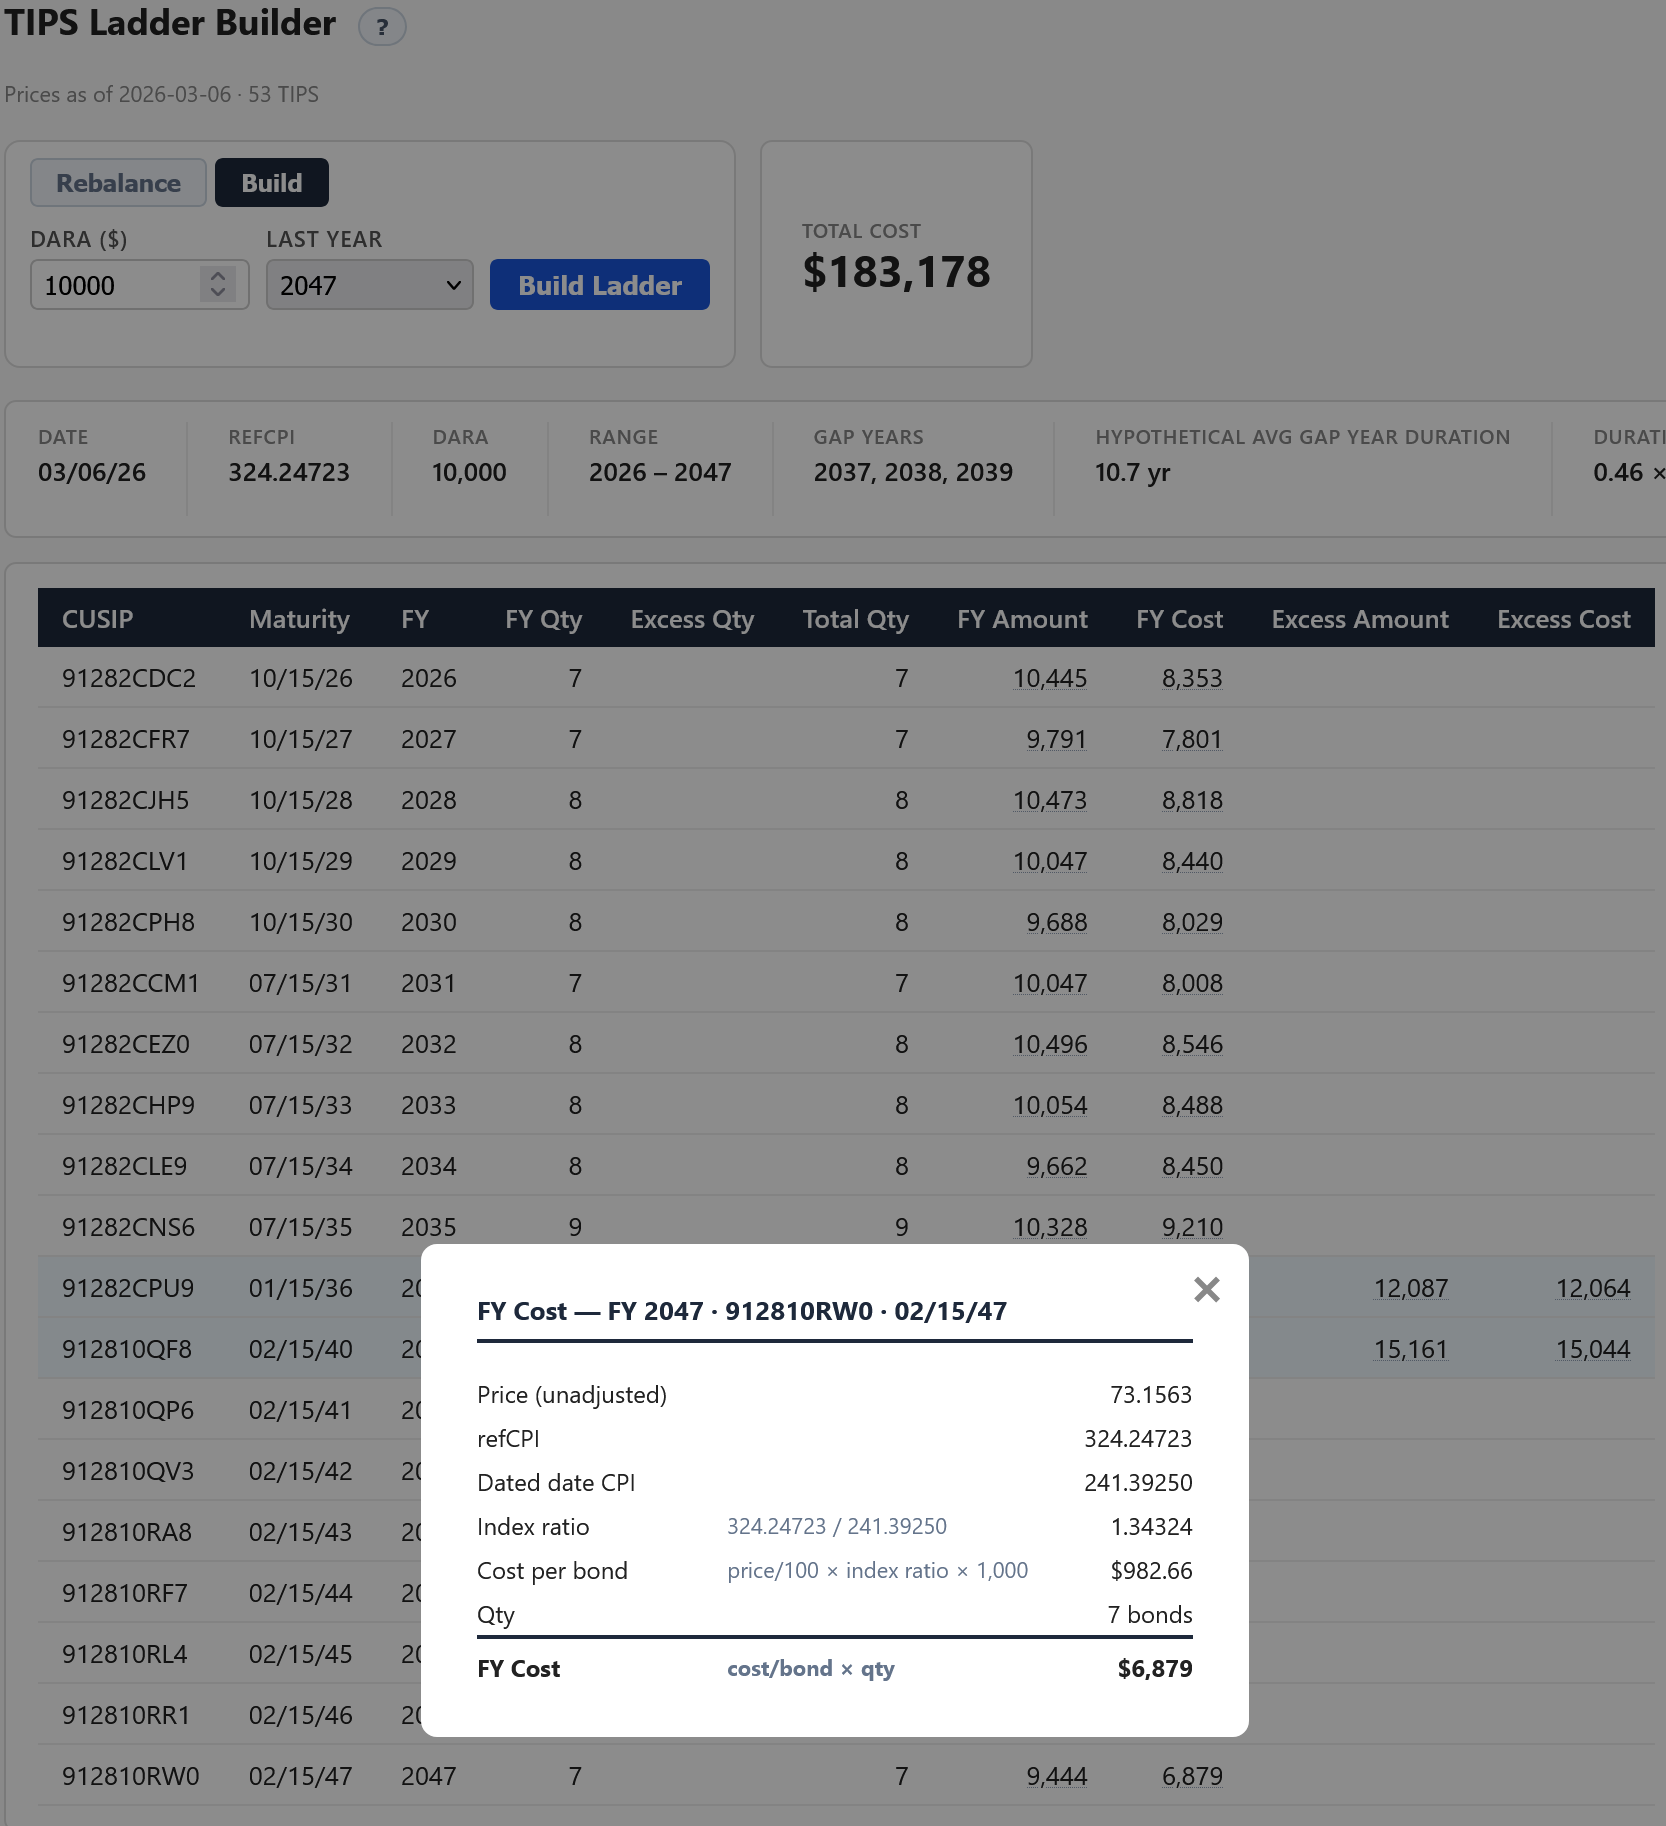The width and height of the screenshot is (1666, 1826).
Task: Click FY Cost 8,440 for 2029
Action: click(x=1192, y=861)
